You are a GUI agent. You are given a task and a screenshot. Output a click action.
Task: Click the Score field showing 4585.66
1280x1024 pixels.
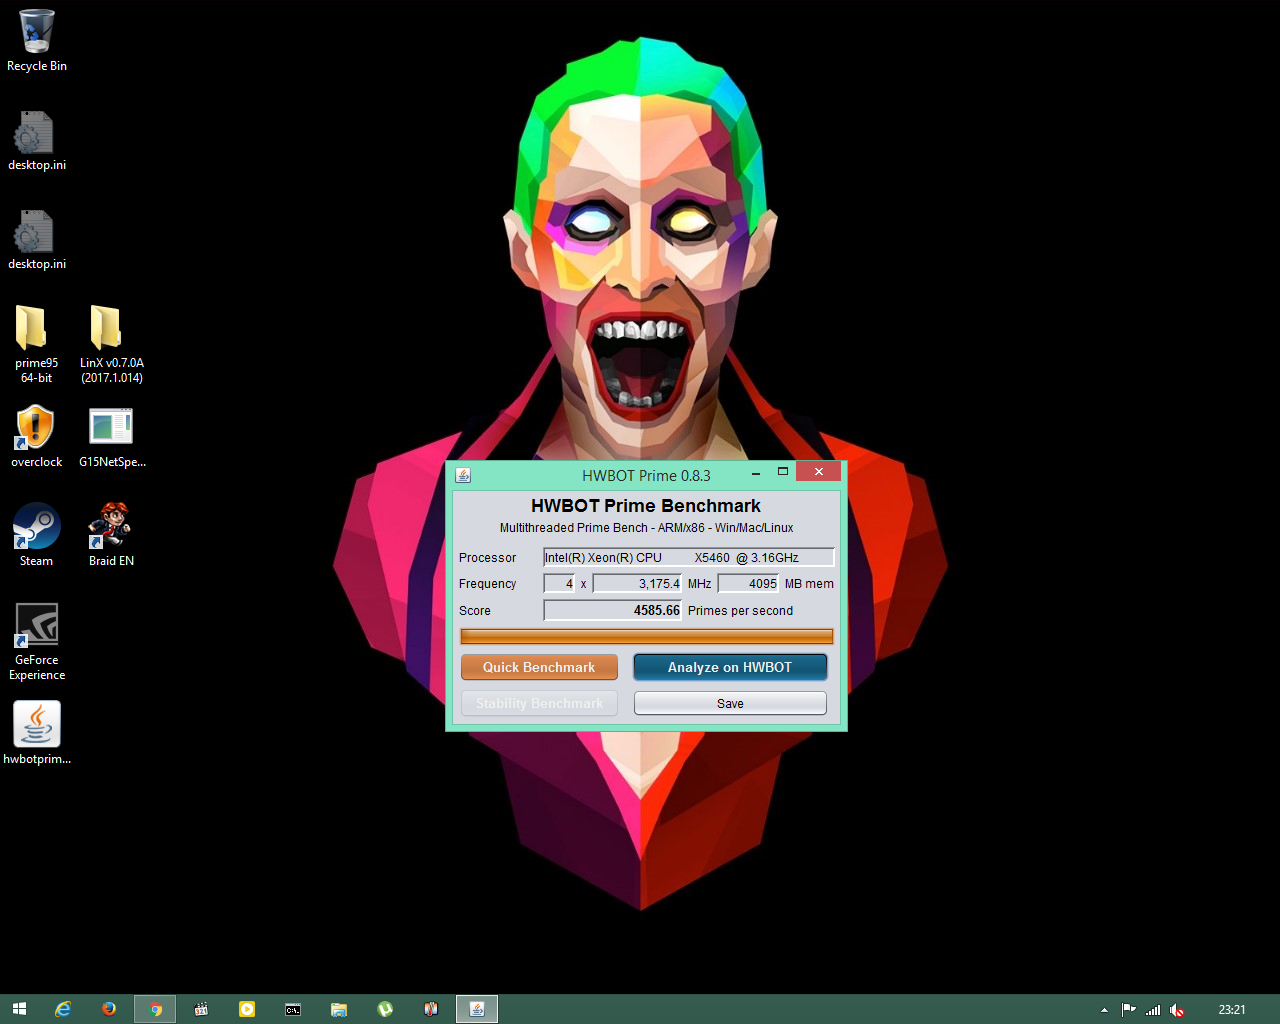point(612,610)
